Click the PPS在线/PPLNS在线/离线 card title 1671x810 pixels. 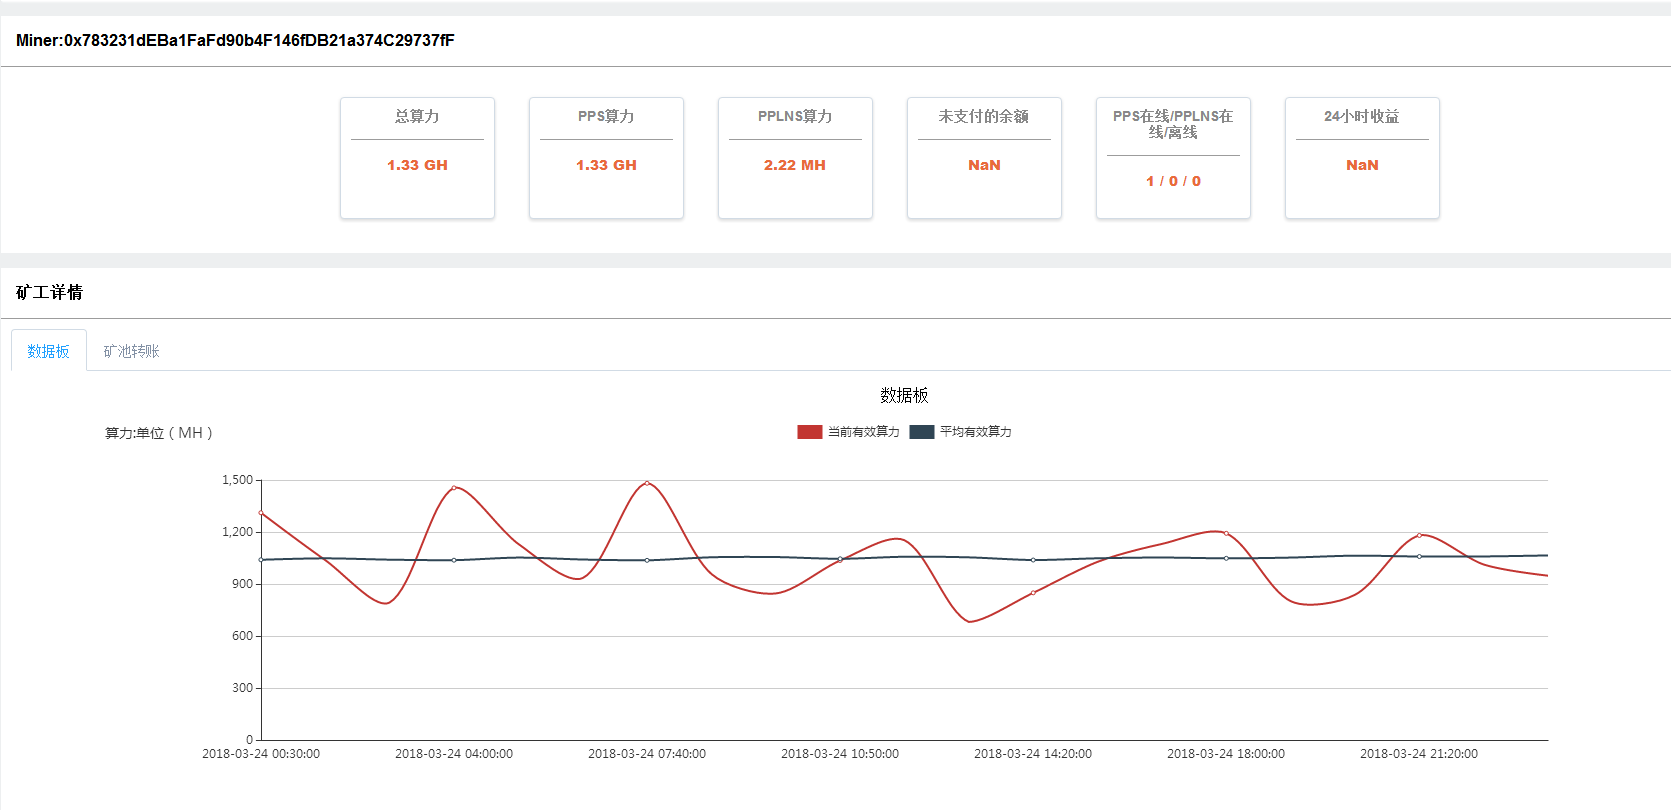coord(1173,124)
